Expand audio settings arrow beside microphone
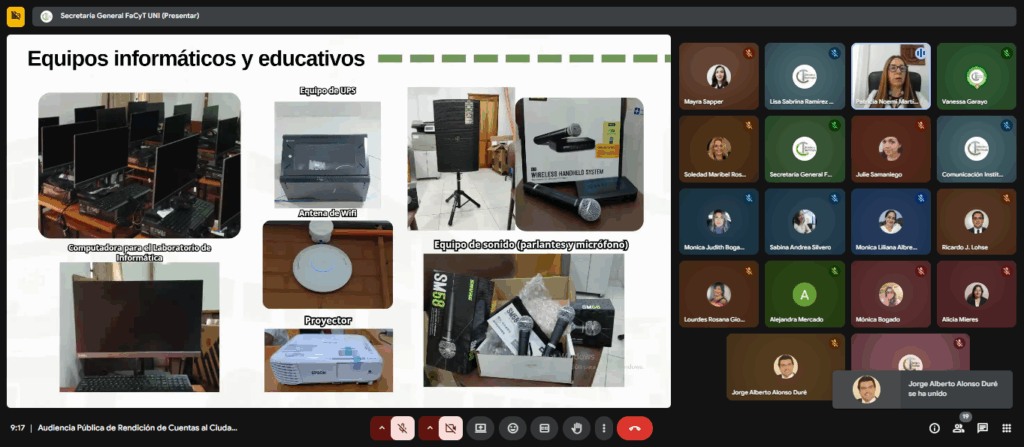 pos(380,428)
